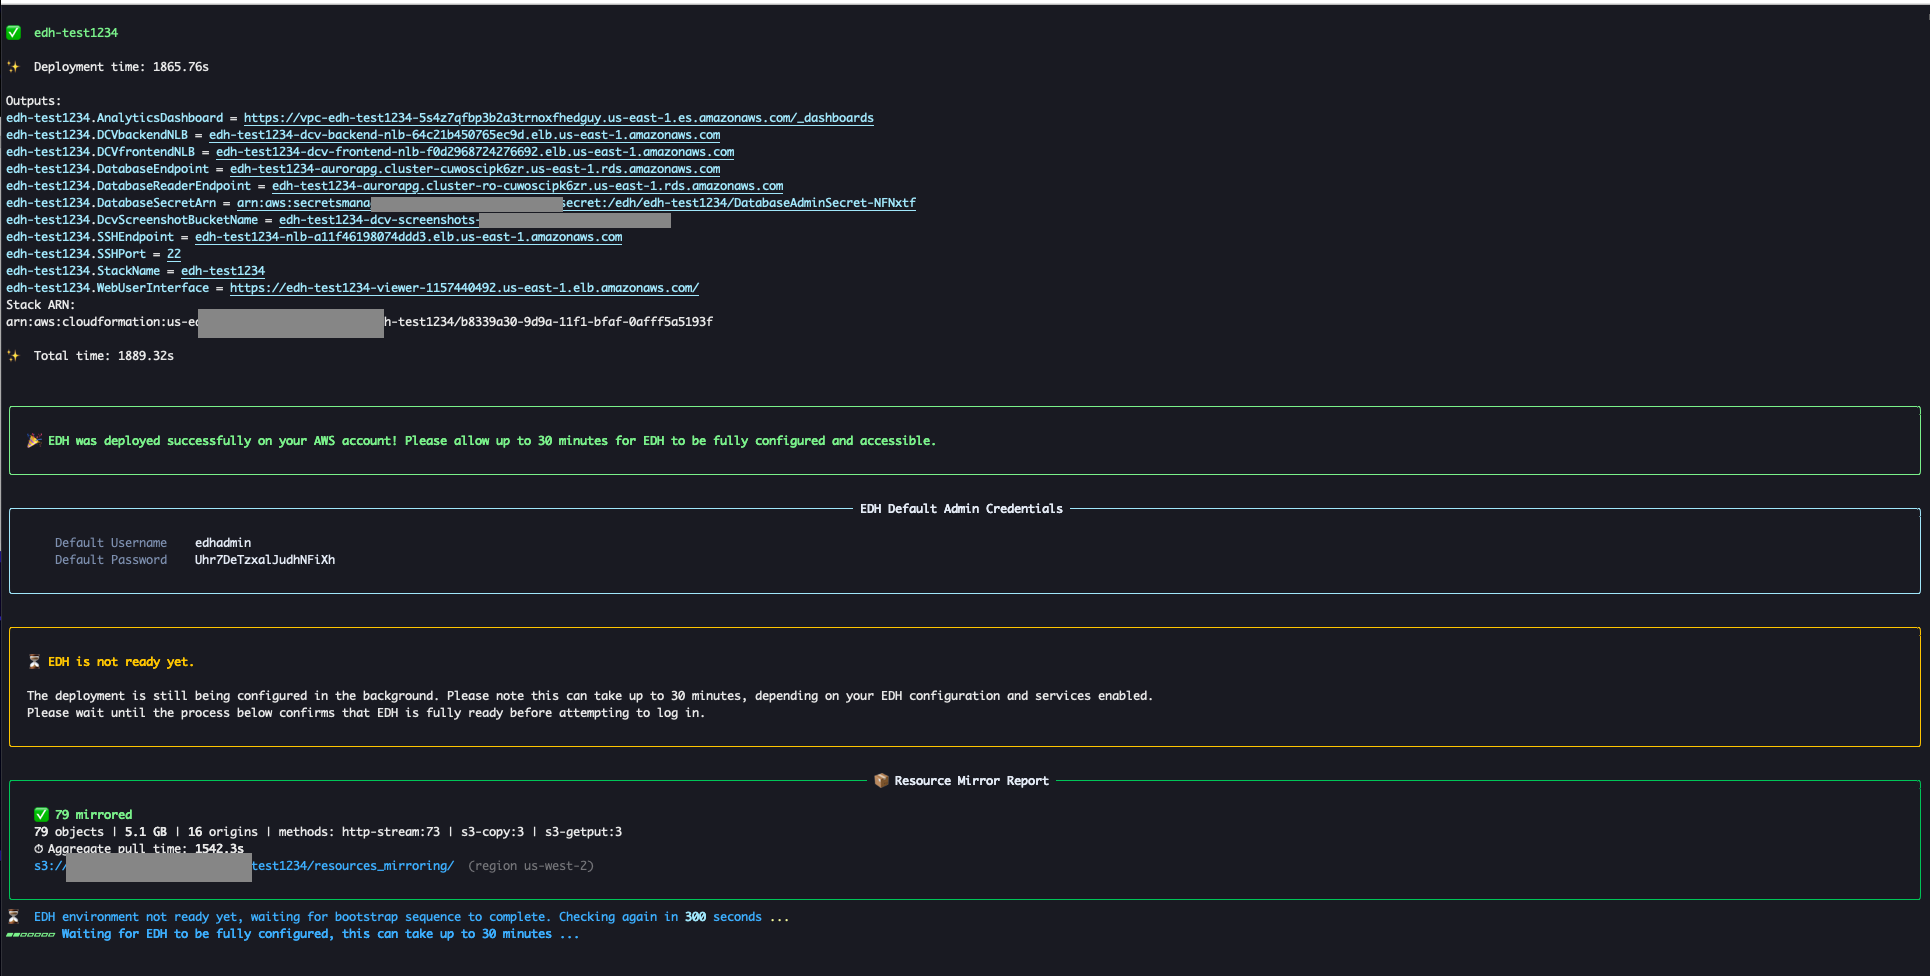The height and width of the screenshot is (976, 1930).
Task: Open the s3 resources_mirroring bucket link
Action: [x=244, y=866]
